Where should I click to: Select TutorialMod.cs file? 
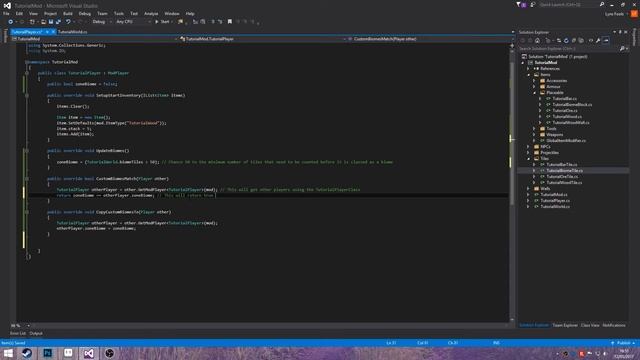click(554, 195)
